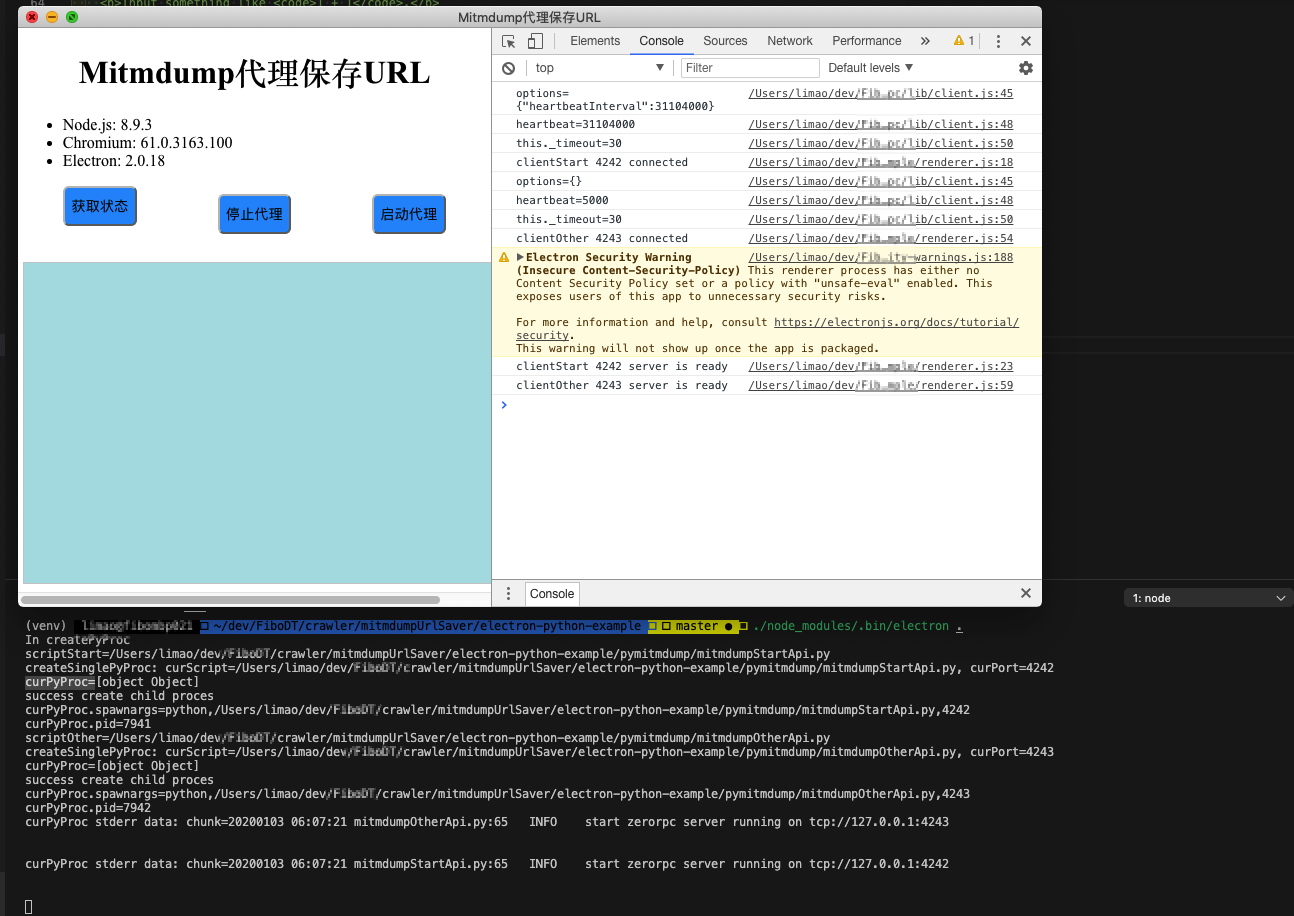Click 'Node.js: 8.9.3' list item
This screenshot has height=916, width=1294.
coord(107,125)
